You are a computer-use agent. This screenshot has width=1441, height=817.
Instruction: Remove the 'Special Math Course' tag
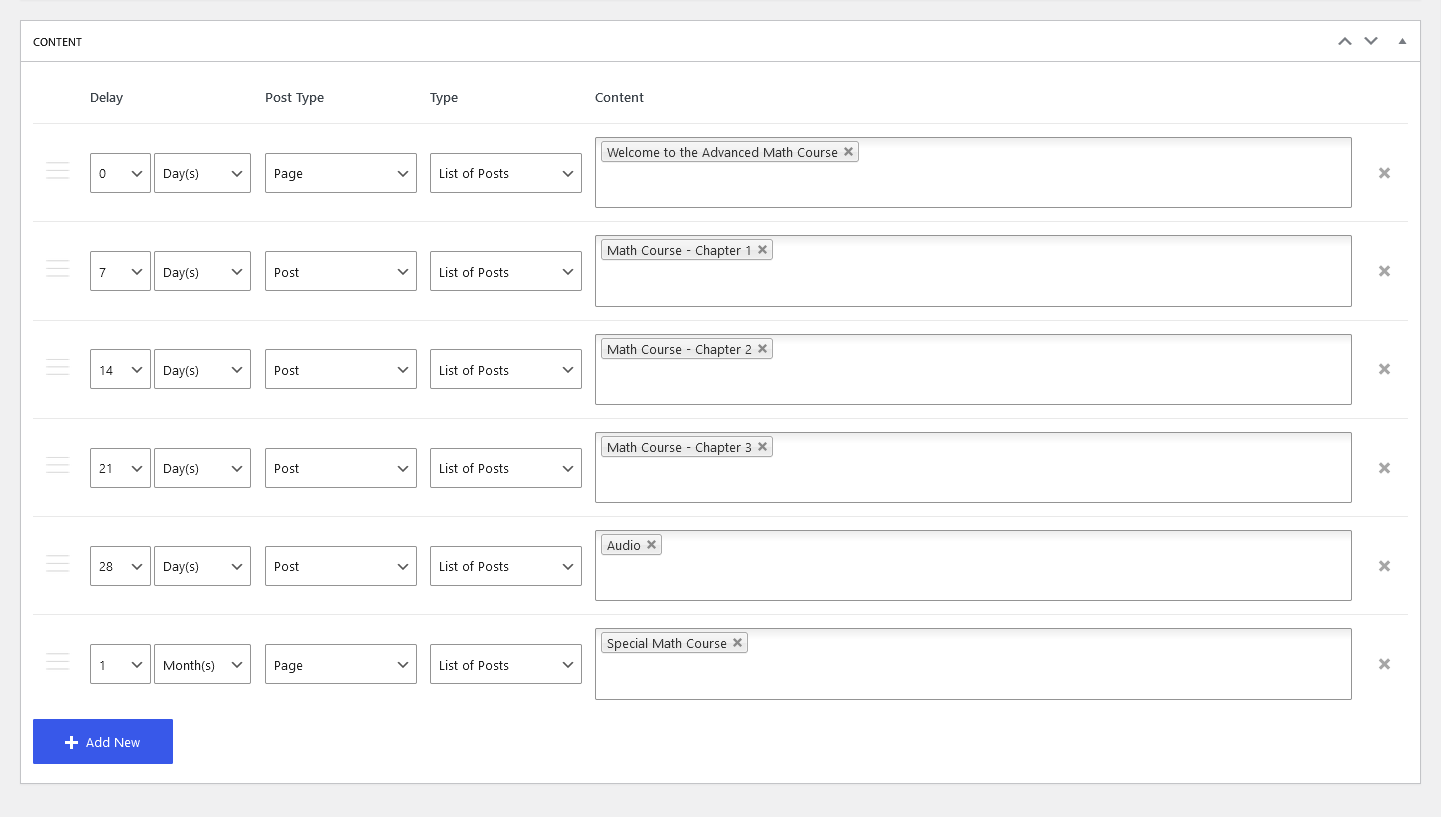pos(737,643)
